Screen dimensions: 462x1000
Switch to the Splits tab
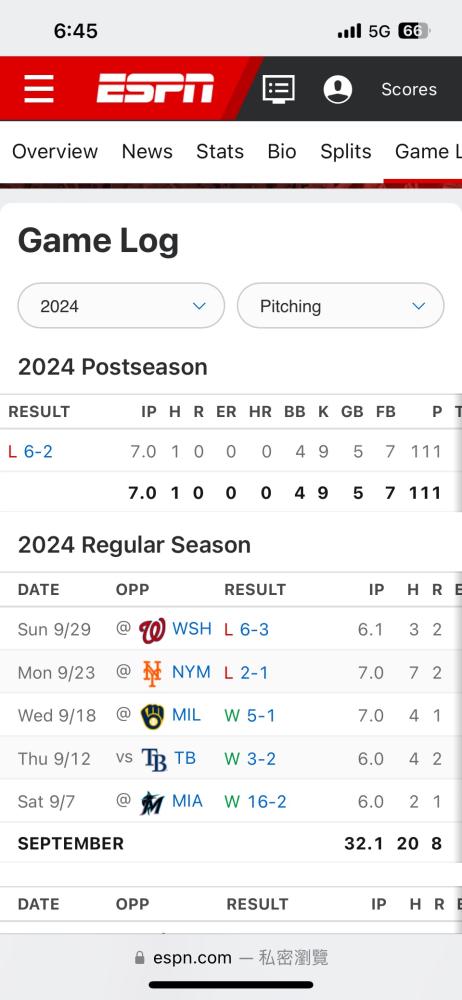345,151
